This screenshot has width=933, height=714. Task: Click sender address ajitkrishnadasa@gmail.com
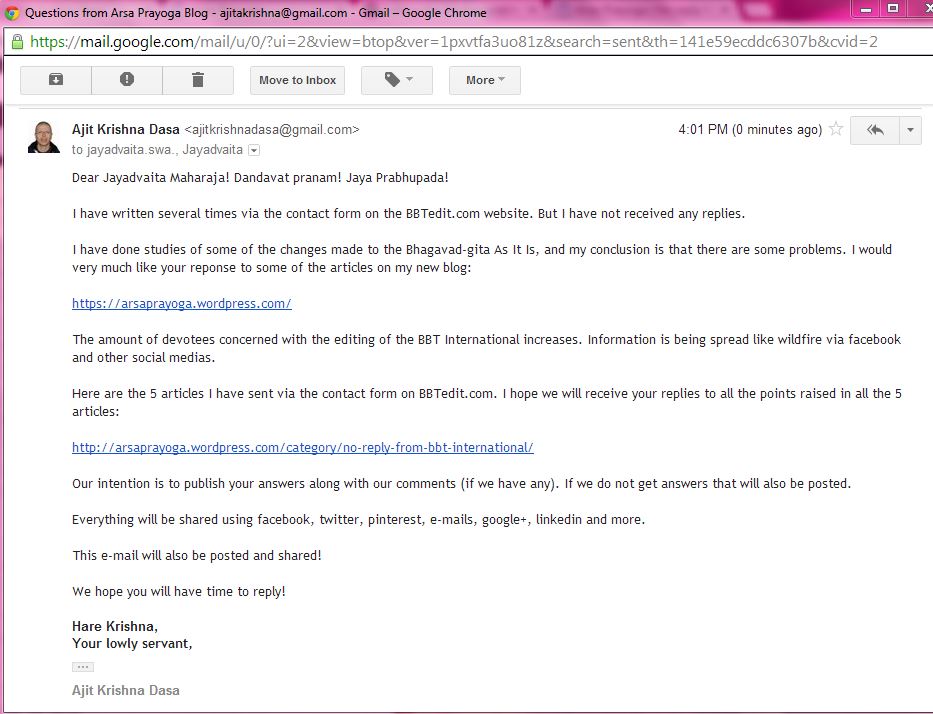click(272, 129)
